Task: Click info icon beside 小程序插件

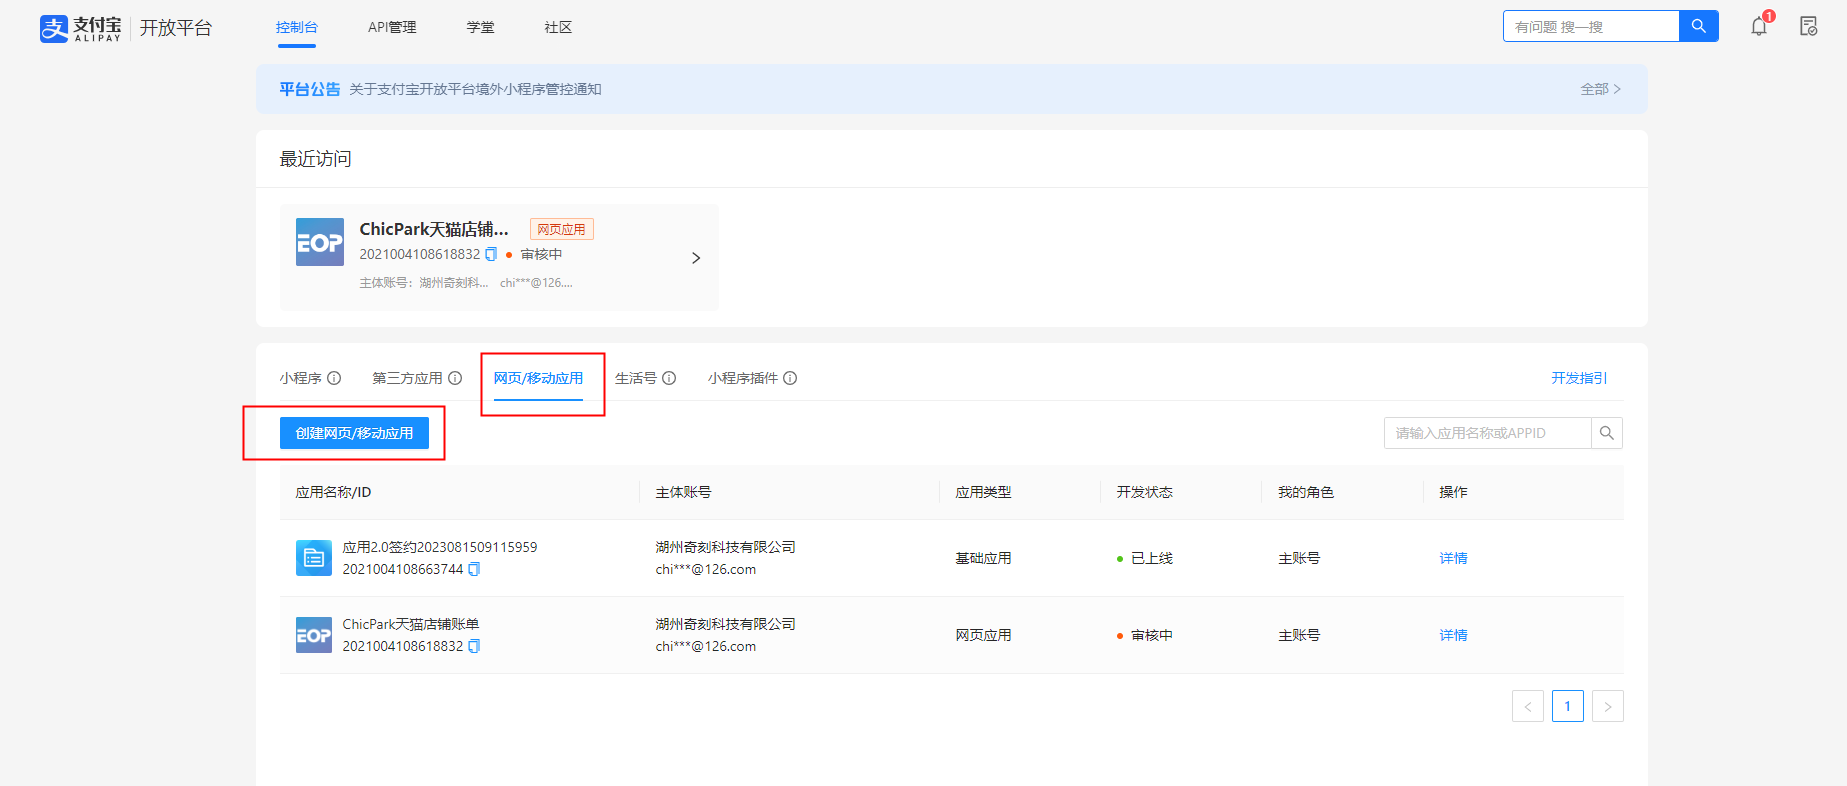Action: pos(790,378)
